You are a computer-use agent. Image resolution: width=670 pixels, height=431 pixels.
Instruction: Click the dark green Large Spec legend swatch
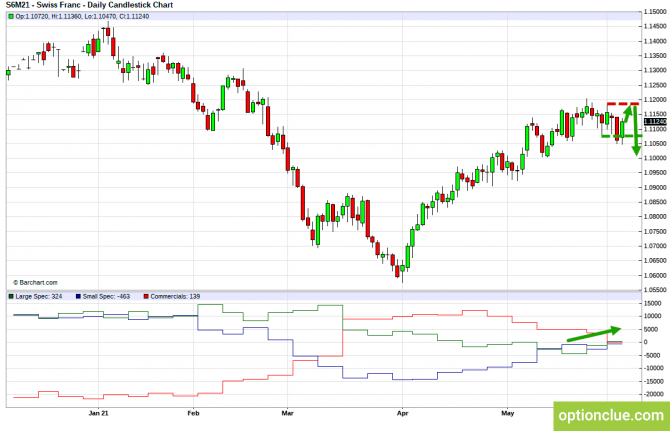[x=12, y=296]
